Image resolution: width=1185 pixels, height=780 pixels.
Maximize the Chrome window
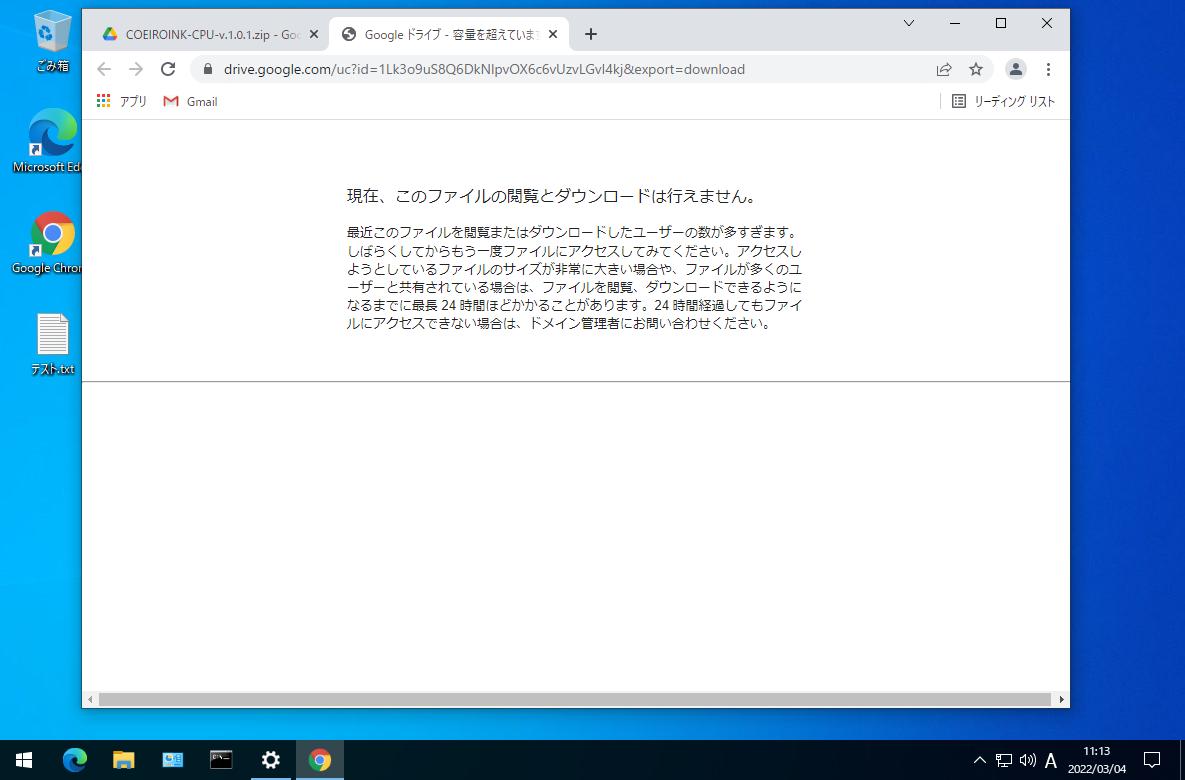1001,23
